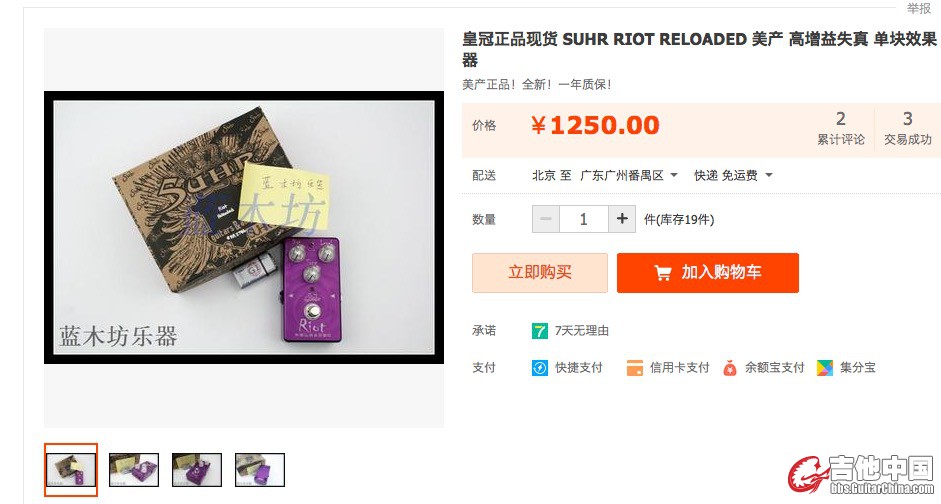The width and height of the screenshot is (941, 504).
Task: Open the 交易成功 transactions count
Action: click(x=907, y=128)
